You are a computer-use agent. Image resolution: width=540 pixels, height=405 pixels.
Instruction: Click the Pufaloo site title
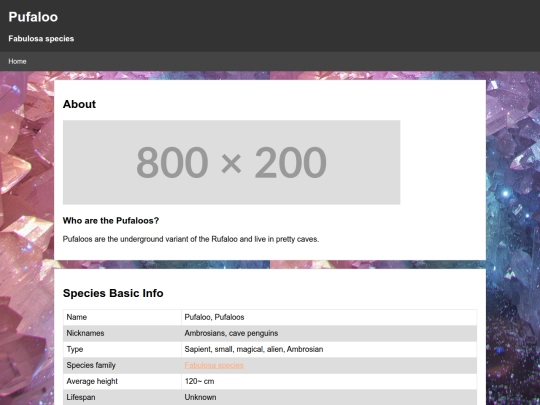(x=33, y=17)
